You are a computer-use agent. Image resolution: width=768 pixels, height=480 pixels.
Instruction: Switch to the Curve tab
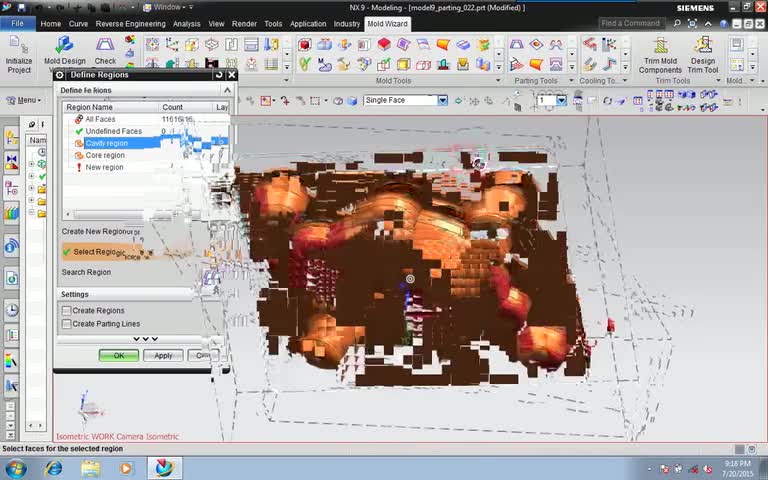78,24
